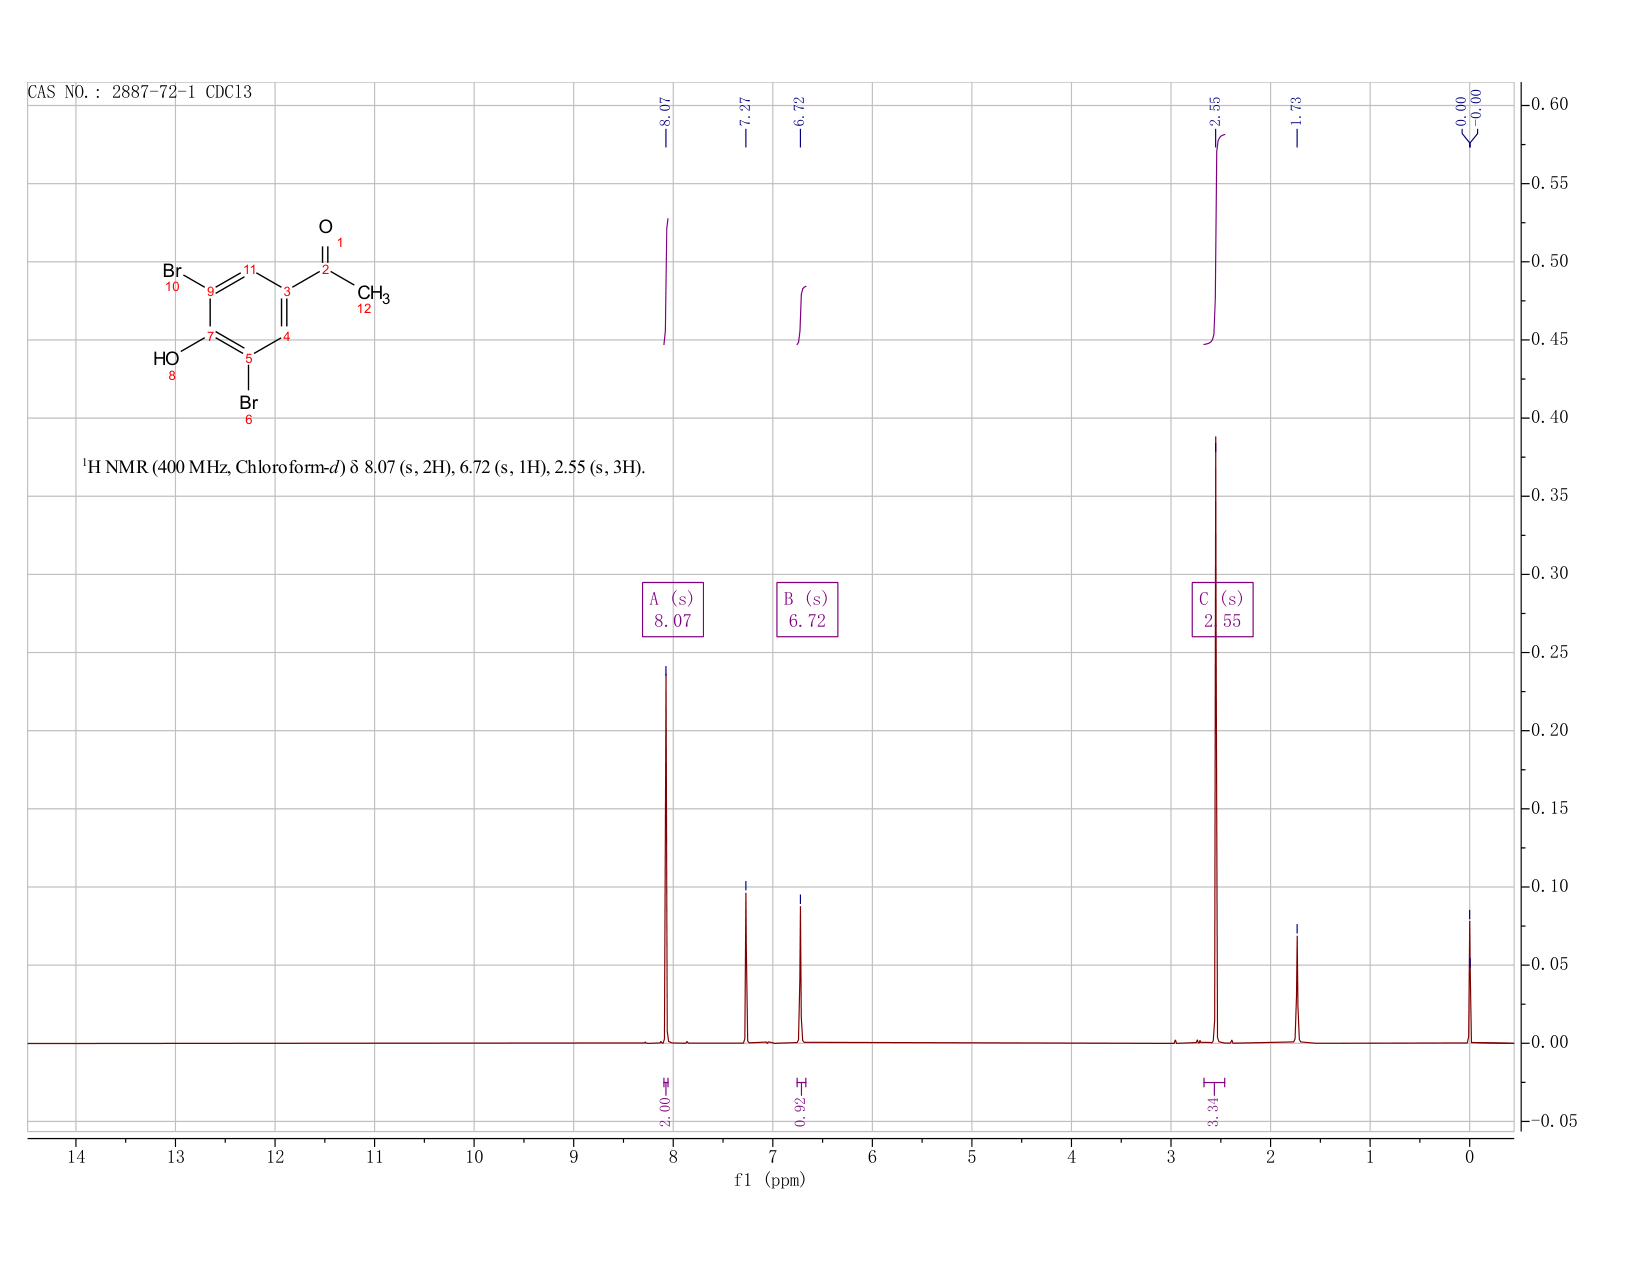Click the water peak at 1.73 ppm
1650x1275 pixels.
click(1297, 990)
